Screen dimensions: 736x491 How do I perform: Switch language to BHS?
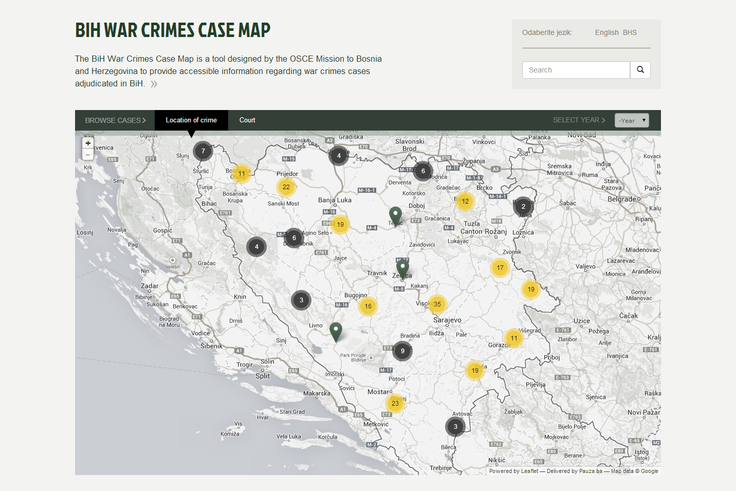[630, 33]
